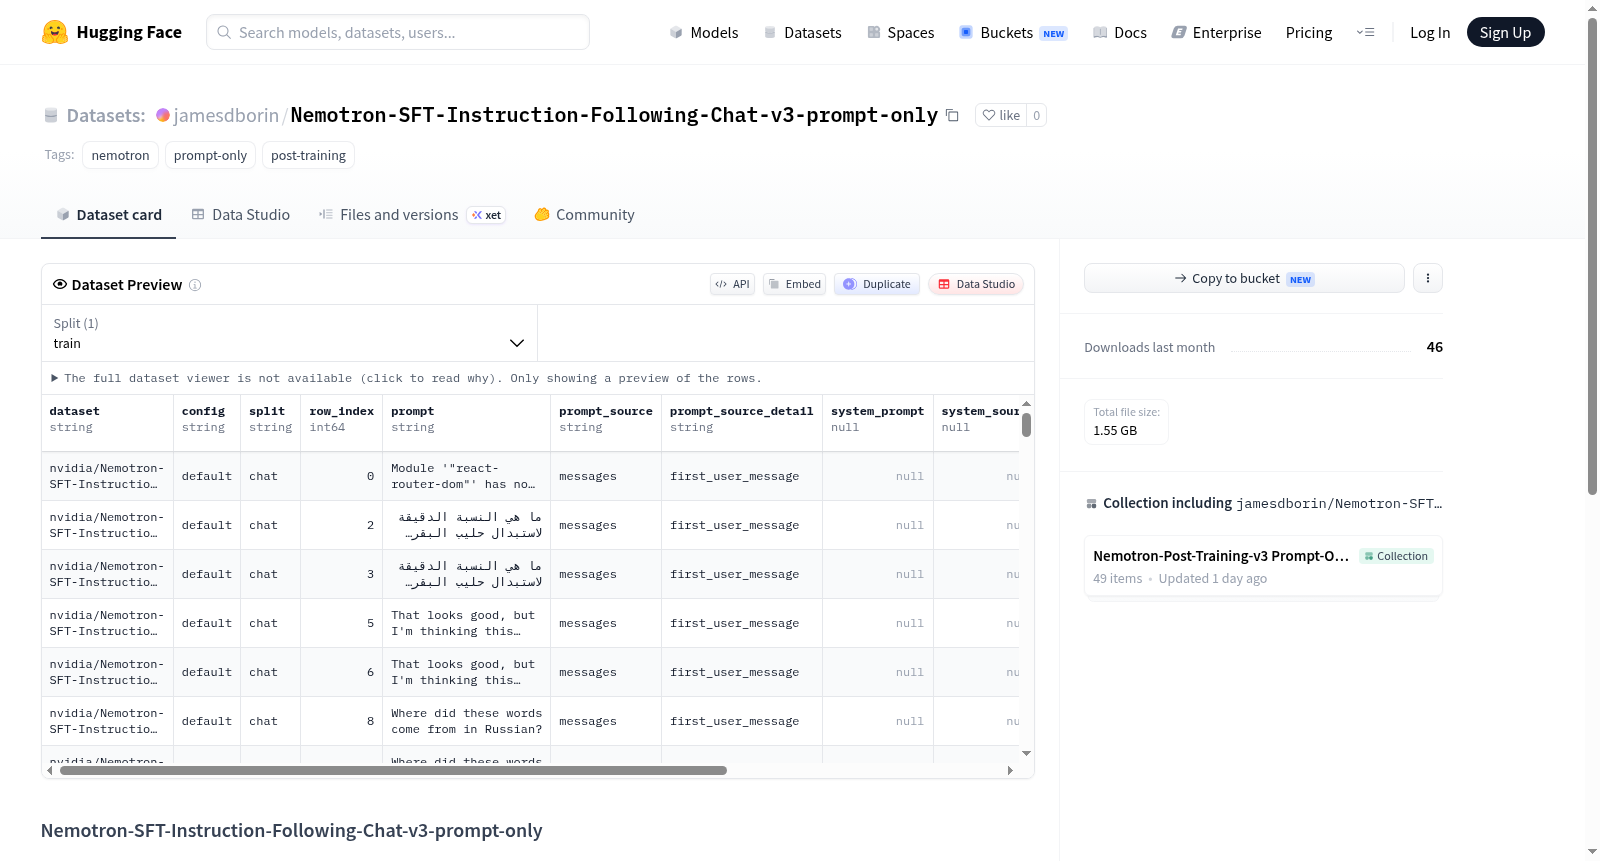Click the page vertical scrollbar
Screen dimensions: 1600x861
coord(1592,255)
